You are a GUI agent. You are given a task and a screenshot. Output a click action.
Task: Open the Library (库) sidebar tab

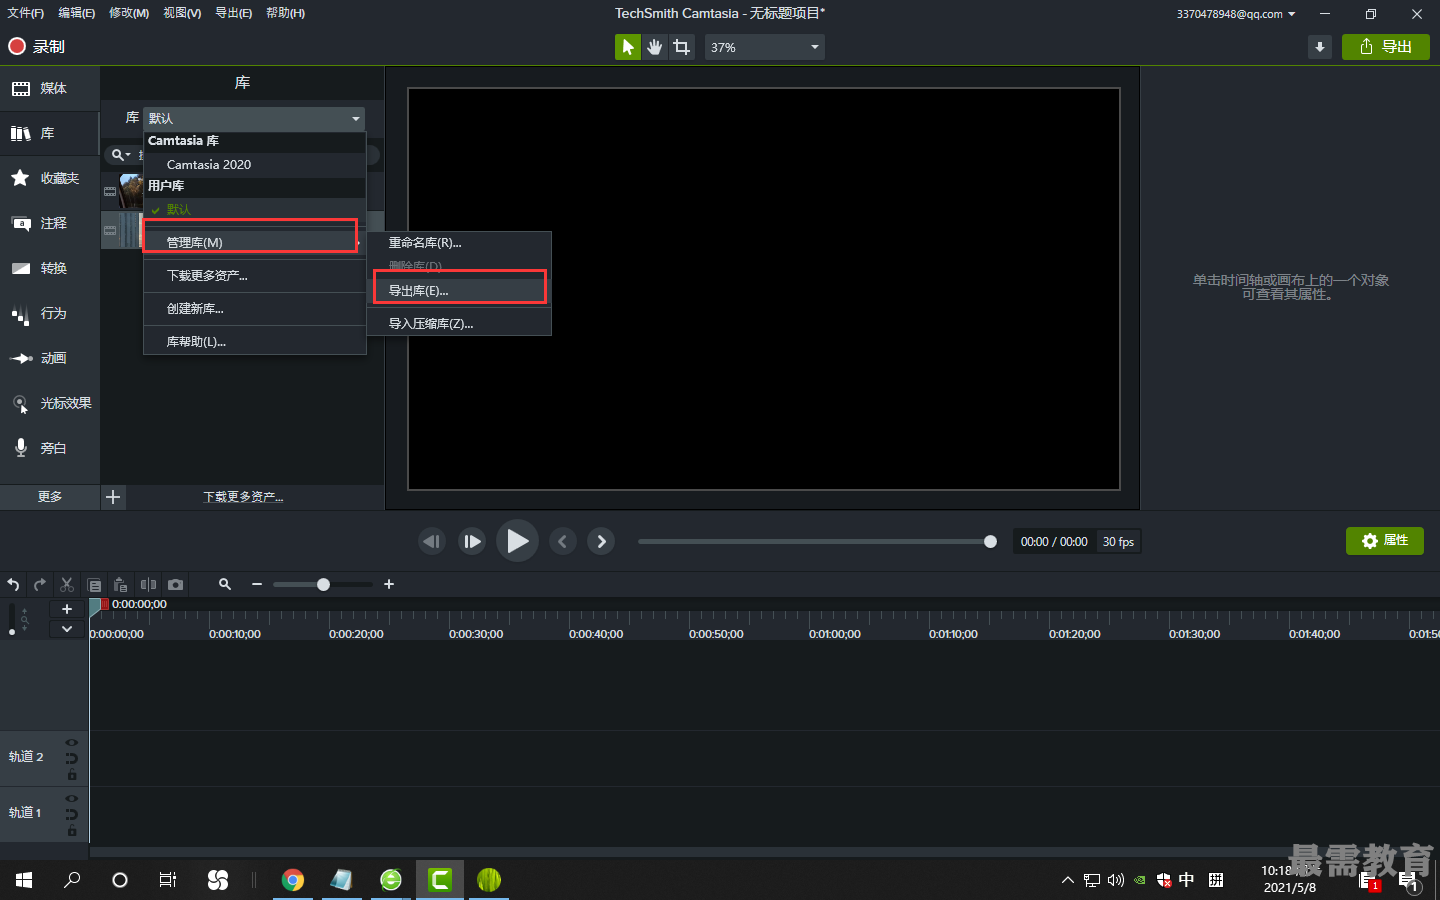coord(50,133)
